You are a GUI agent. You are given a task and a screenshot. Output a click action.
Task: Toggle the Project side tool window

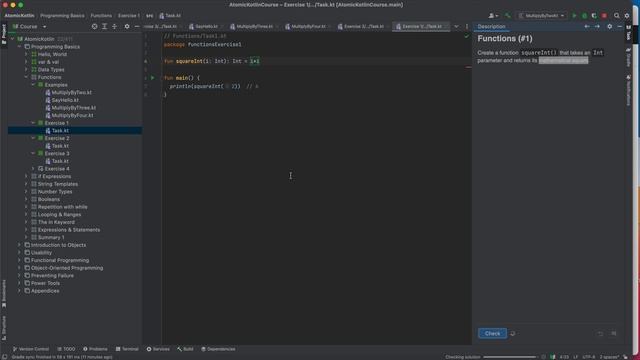4,35
